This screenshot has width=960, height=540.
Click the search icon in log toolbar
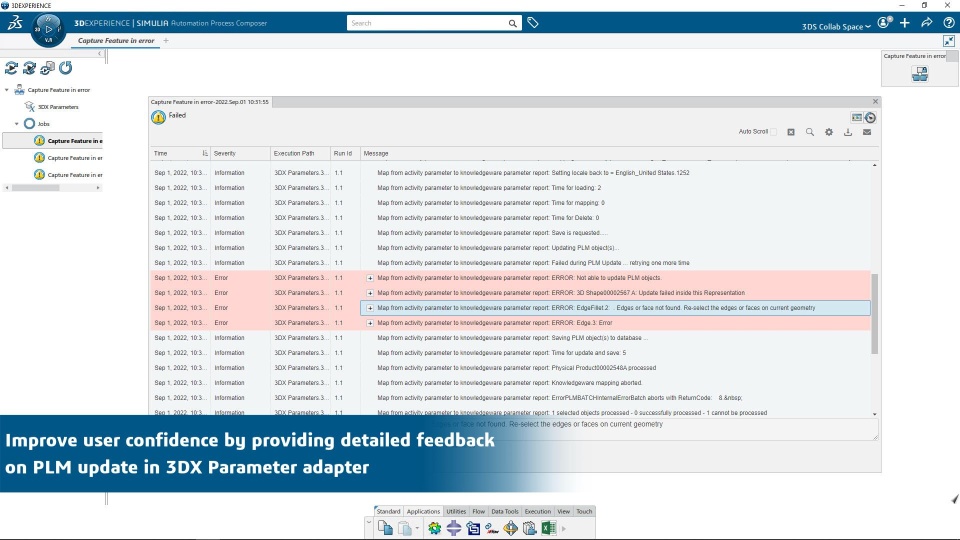pyautogui.click(x=810, y=132)
